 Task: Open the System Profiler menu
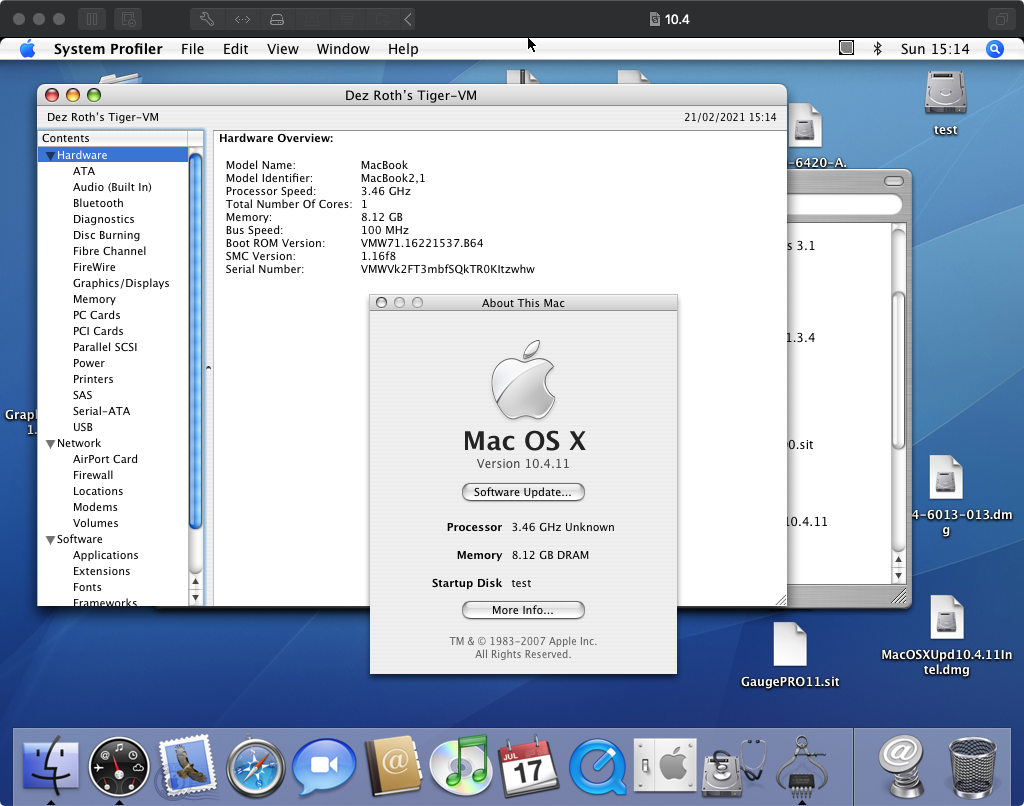(x=108, y=49)
